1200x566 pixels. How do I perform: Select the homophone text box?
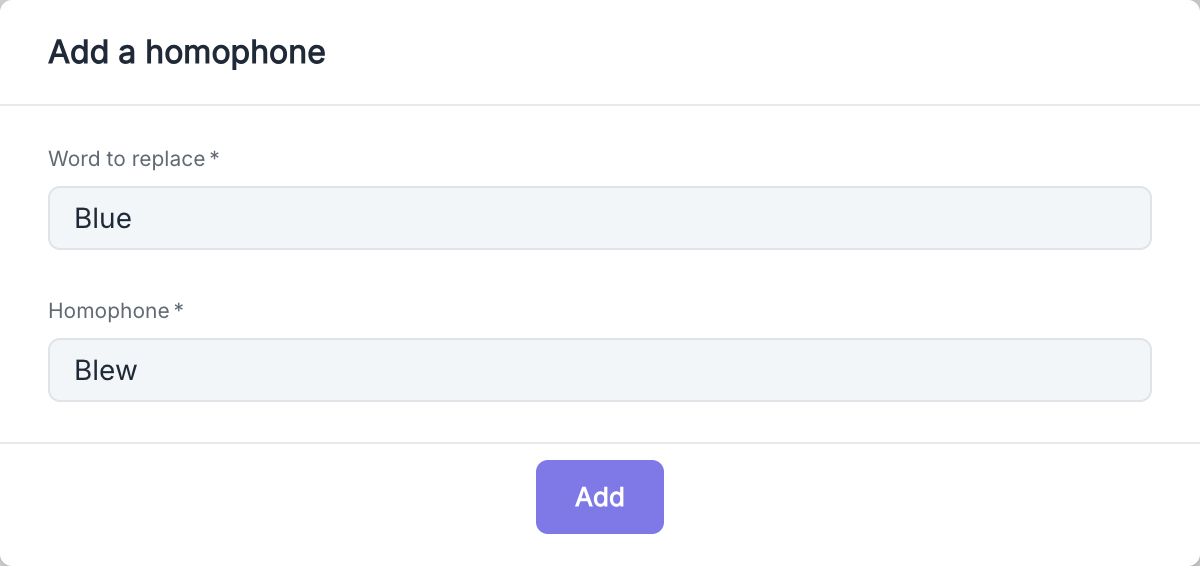(599, 370)
